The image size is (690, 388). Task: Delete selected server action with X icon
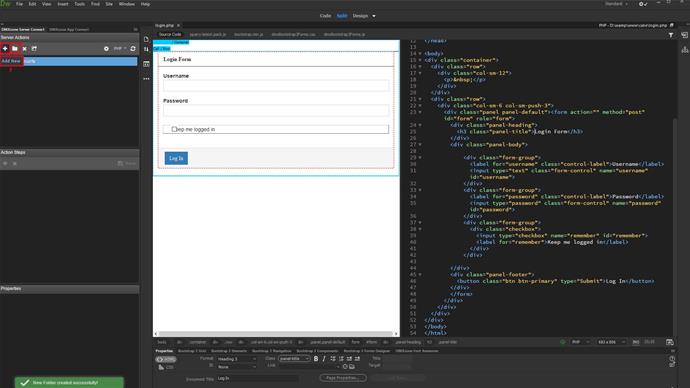(25, 48)
